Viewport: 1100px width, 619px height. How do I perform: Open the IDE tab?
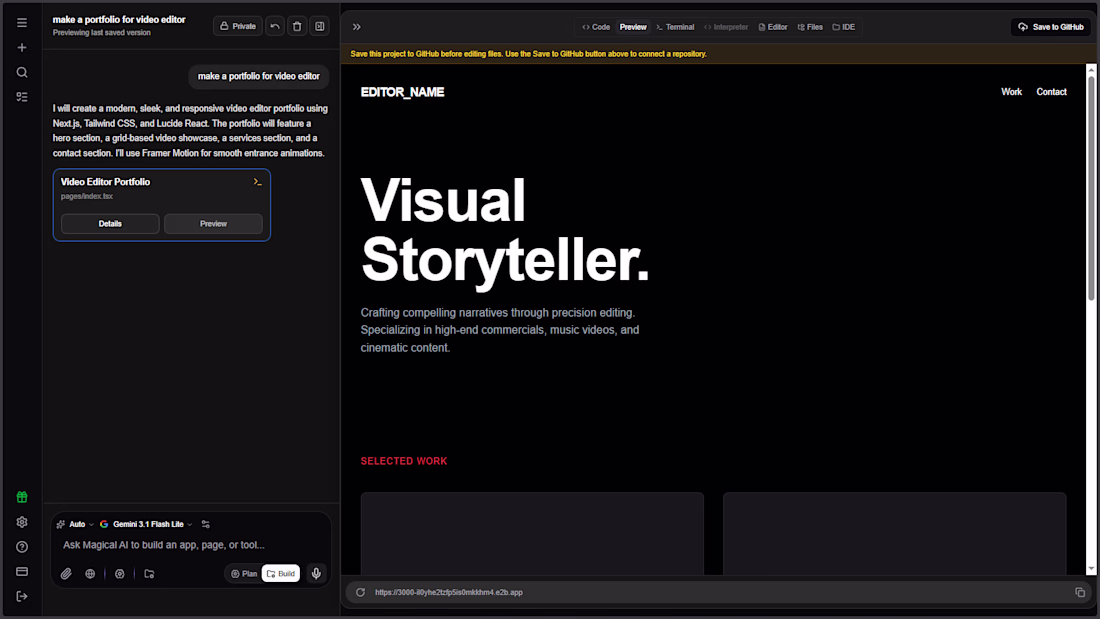[x=844, y=27]
